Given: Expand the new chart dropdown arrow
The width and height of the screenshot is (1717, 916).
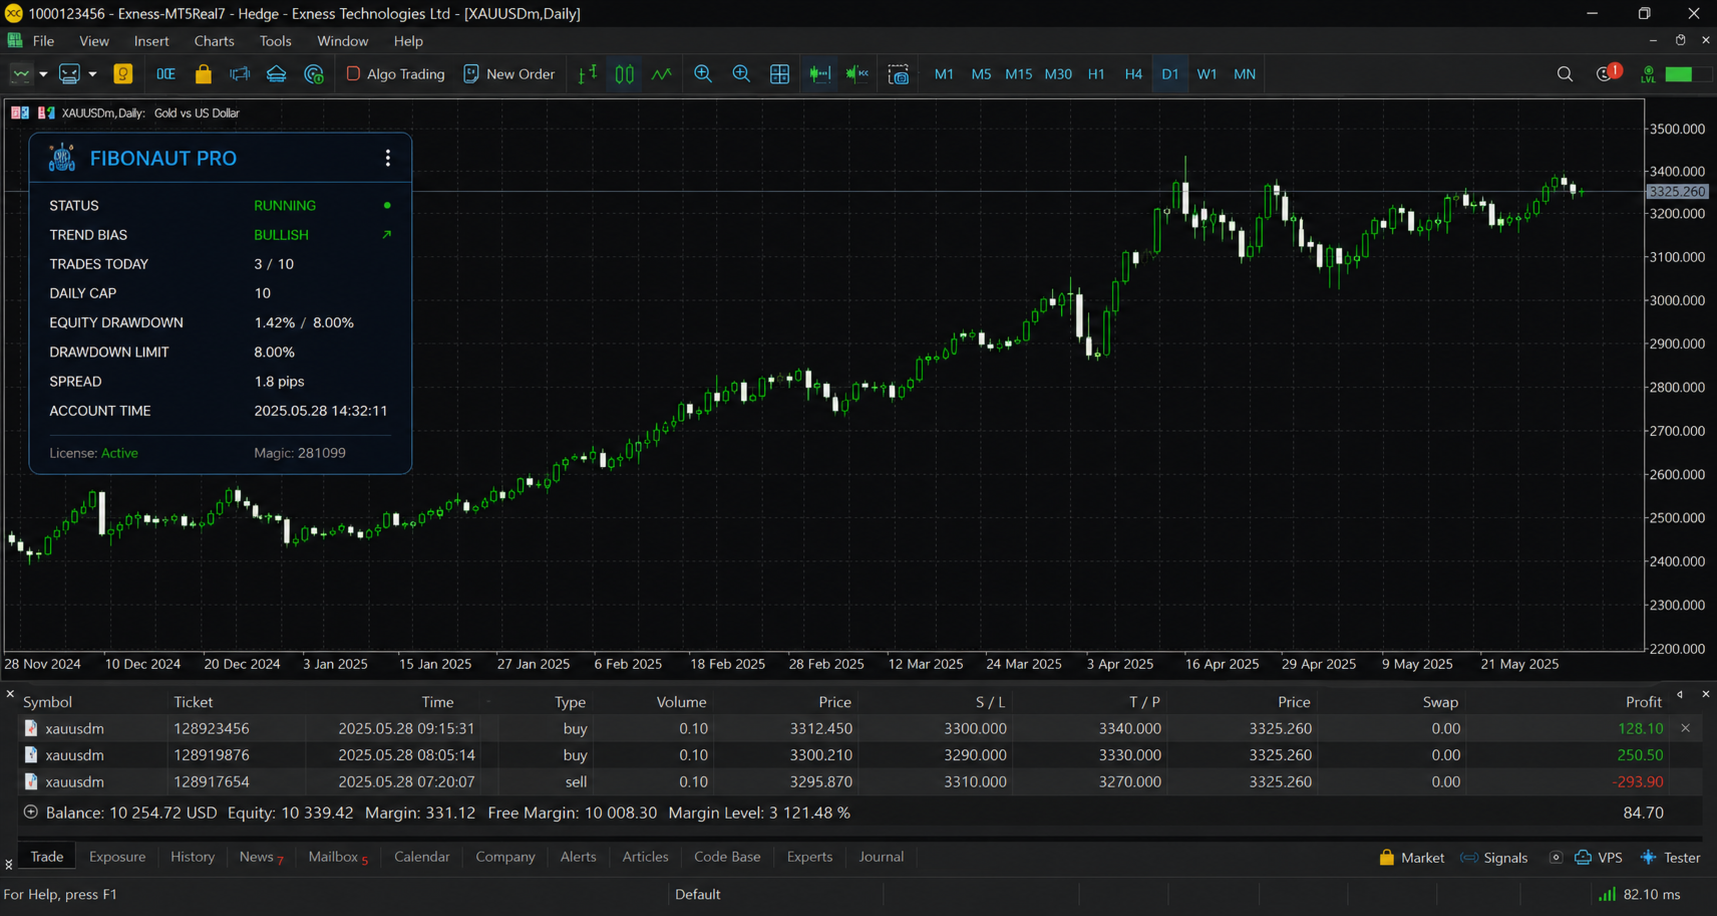Looking at the screenshot, I should pos(43,74).
